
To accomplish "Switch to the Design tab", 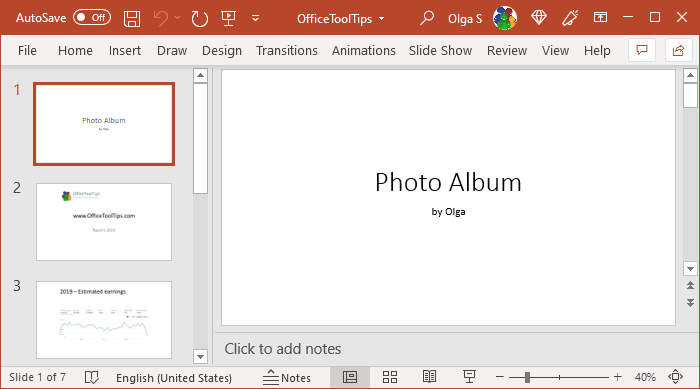I will coord(222,50).
